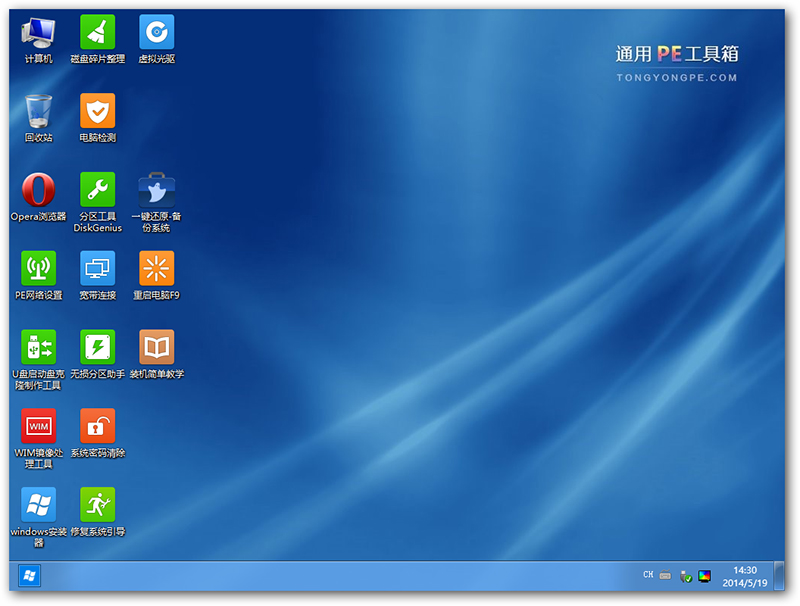Open U盘启动盘克隆制作工具

tap(38, 347)
